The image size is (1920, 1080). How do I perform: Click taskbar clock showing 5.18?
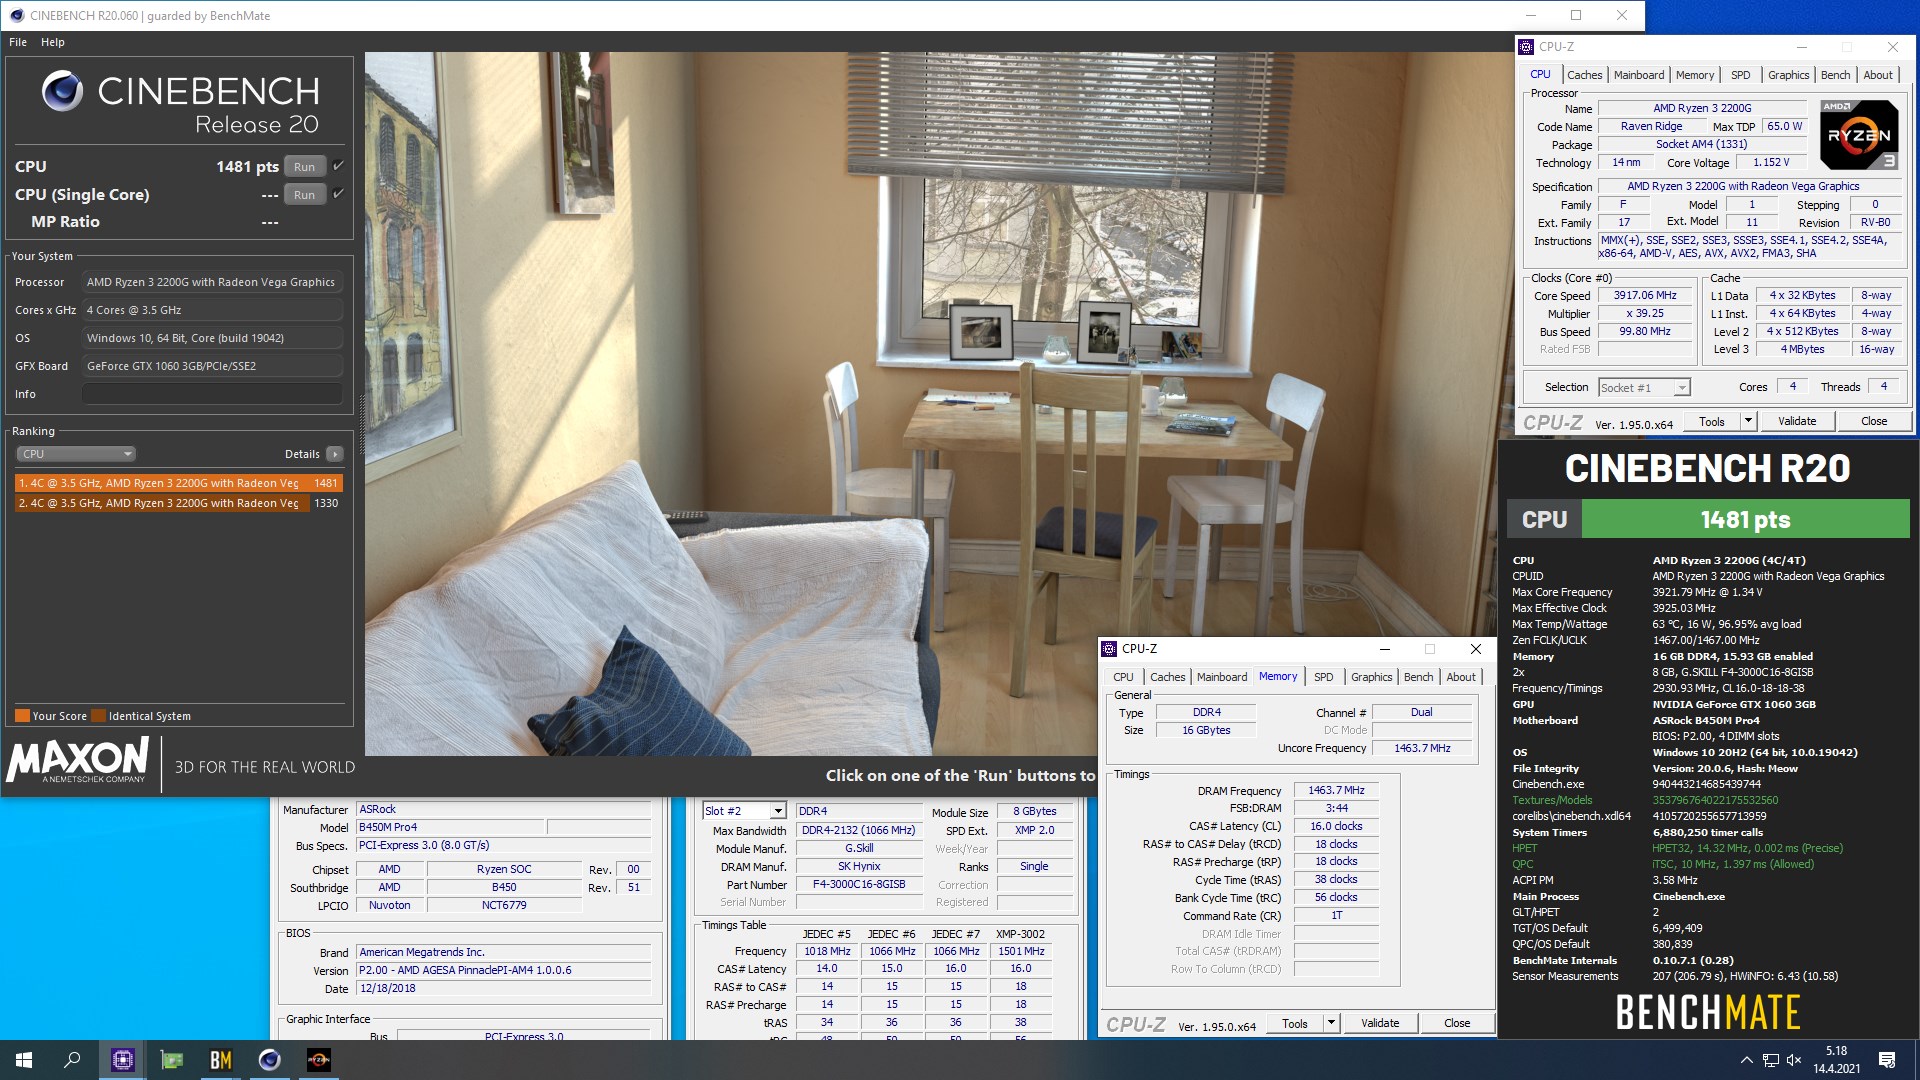coord(1836,1060)
